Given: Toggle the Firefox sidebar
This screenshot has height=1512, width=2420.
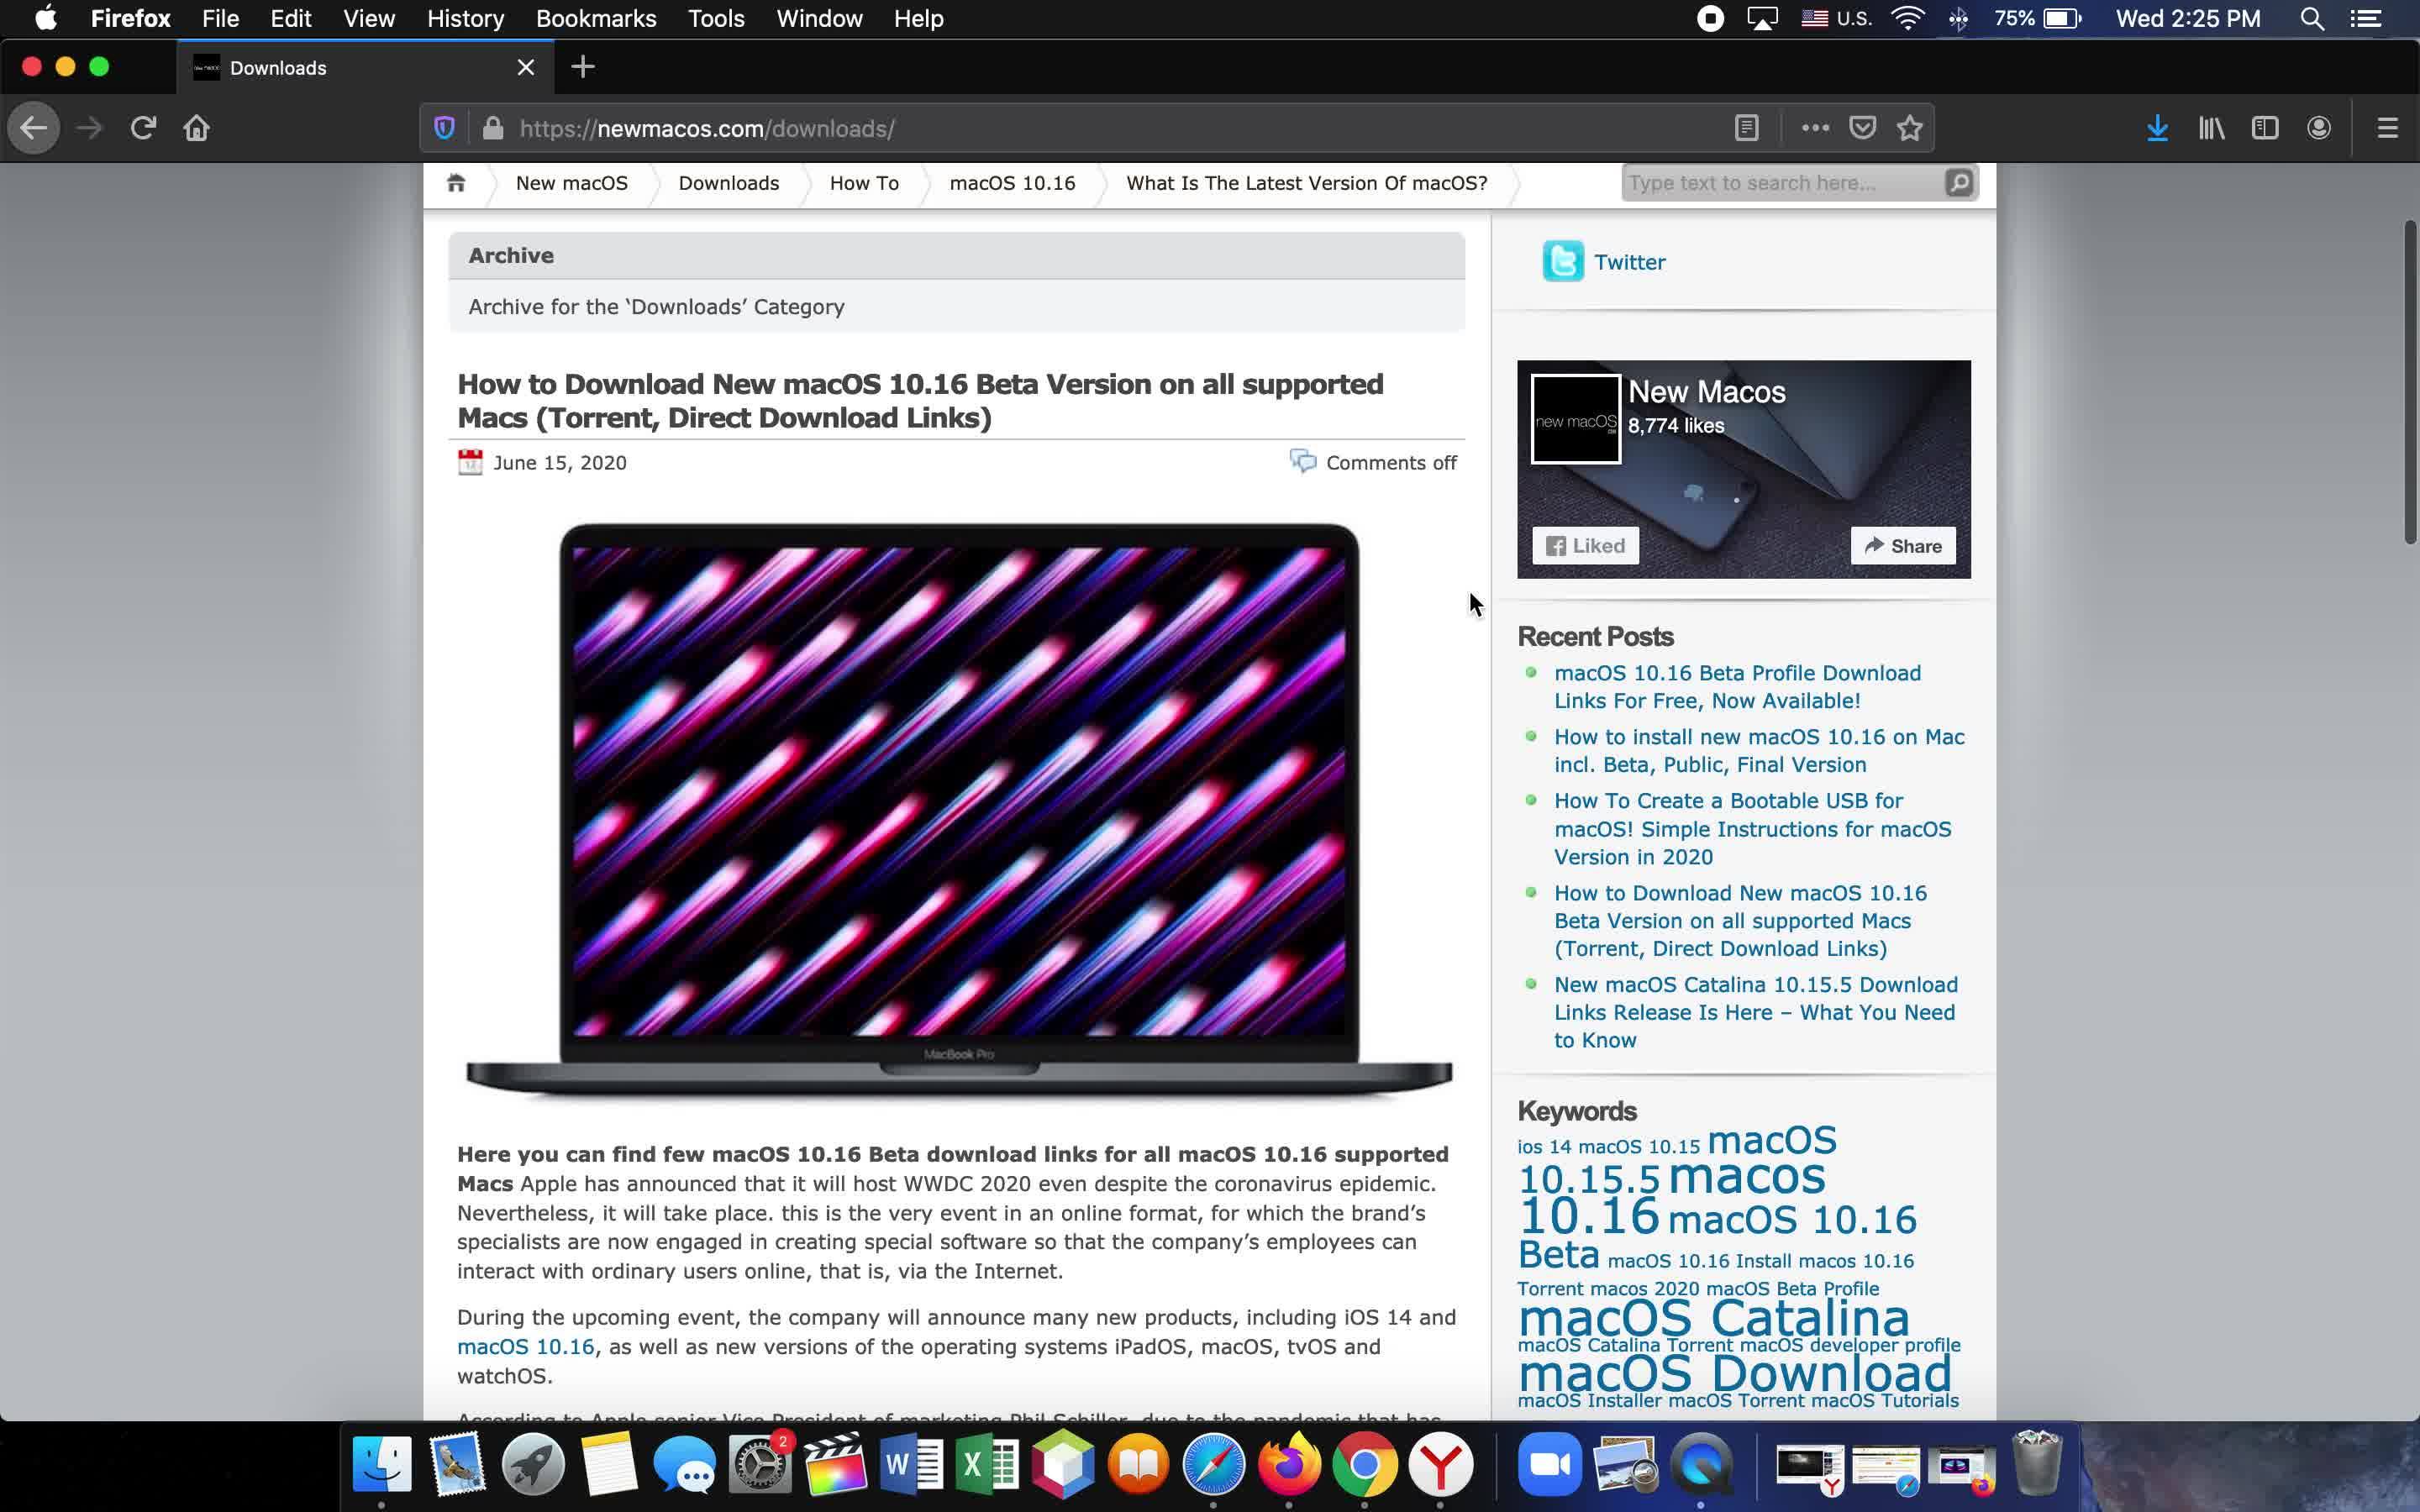Looking at the screenshot, I should pos(2265,128).
